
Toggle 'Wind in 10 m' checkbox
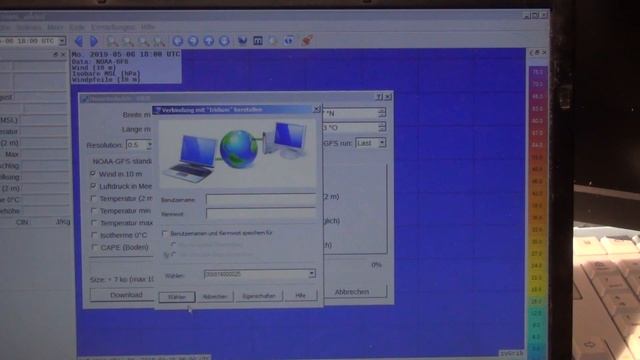point(93,173)
